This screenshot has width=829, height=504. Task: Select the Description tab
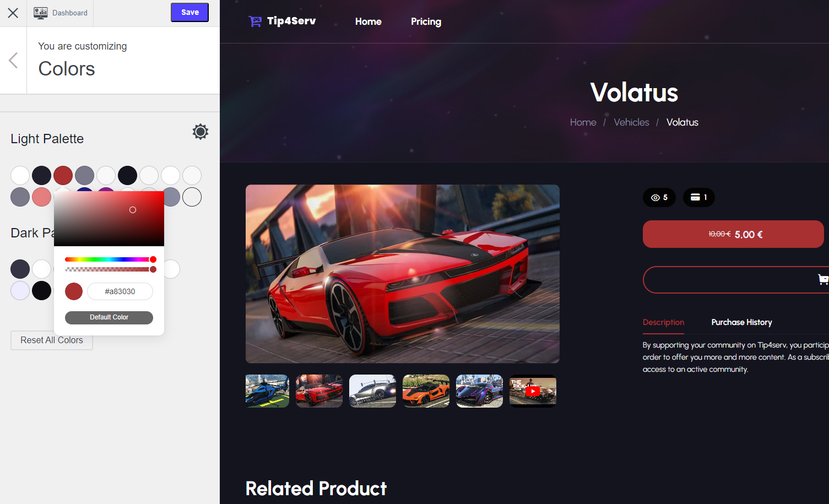point(663,322)
